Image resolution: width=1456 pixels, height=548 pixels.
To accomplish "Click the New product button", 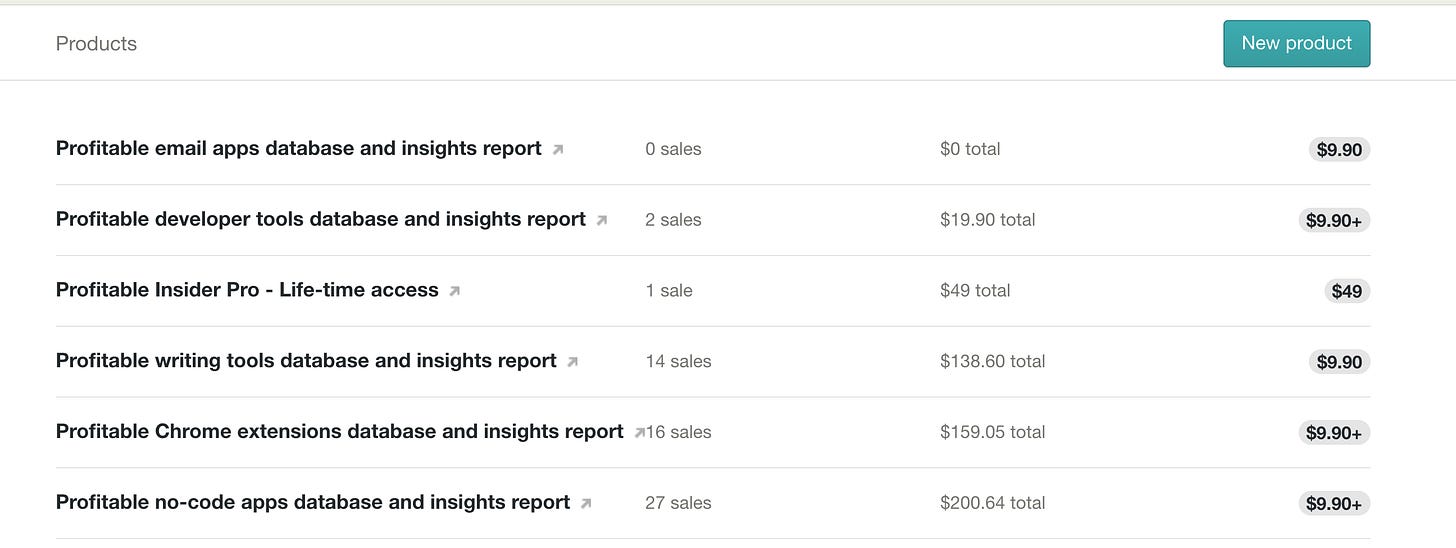I will click(1296, 44).
